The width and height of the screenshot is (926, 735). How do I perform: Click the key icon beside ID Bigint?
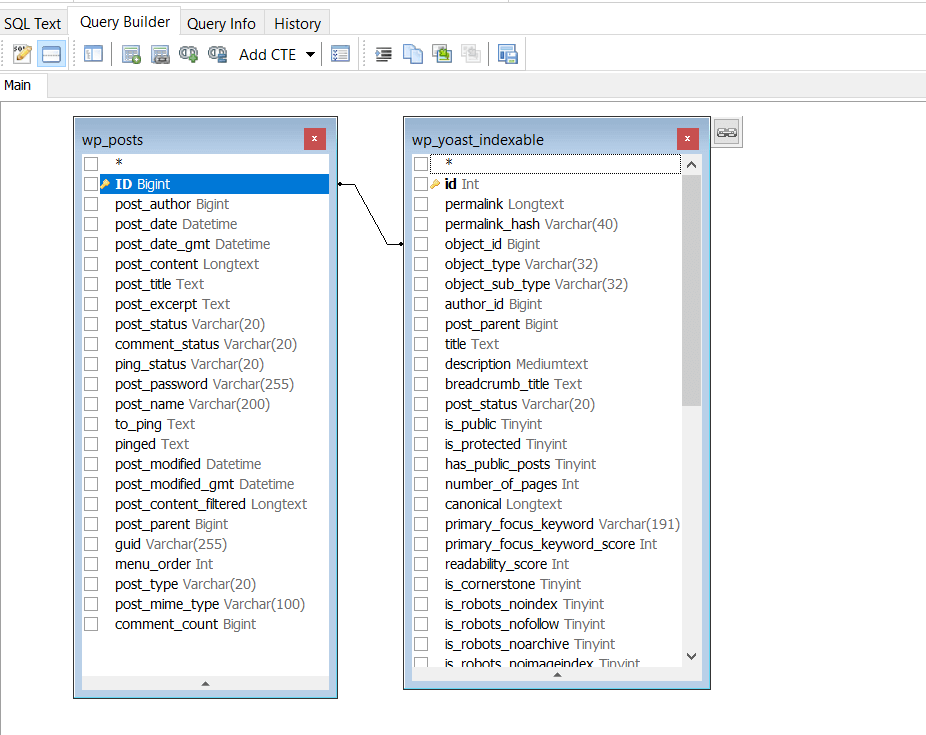105,184
